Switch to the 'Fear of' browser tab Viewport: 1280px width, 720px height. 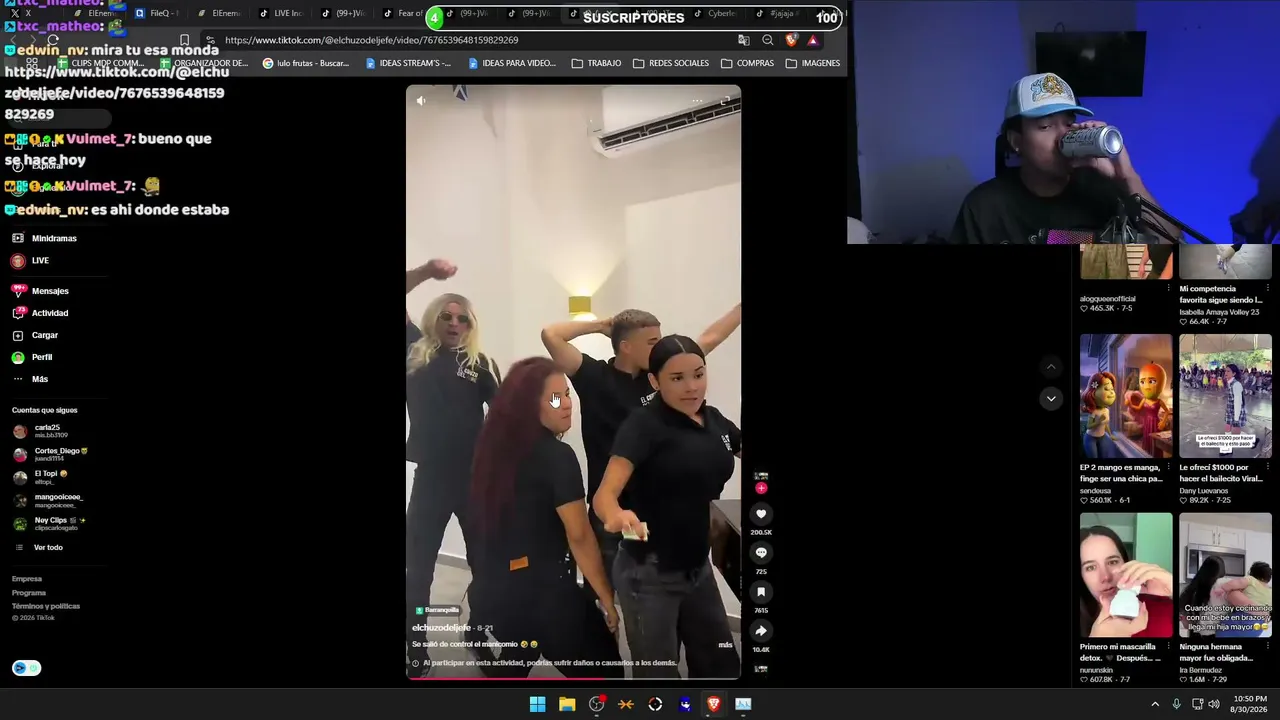tap(402, 14)
